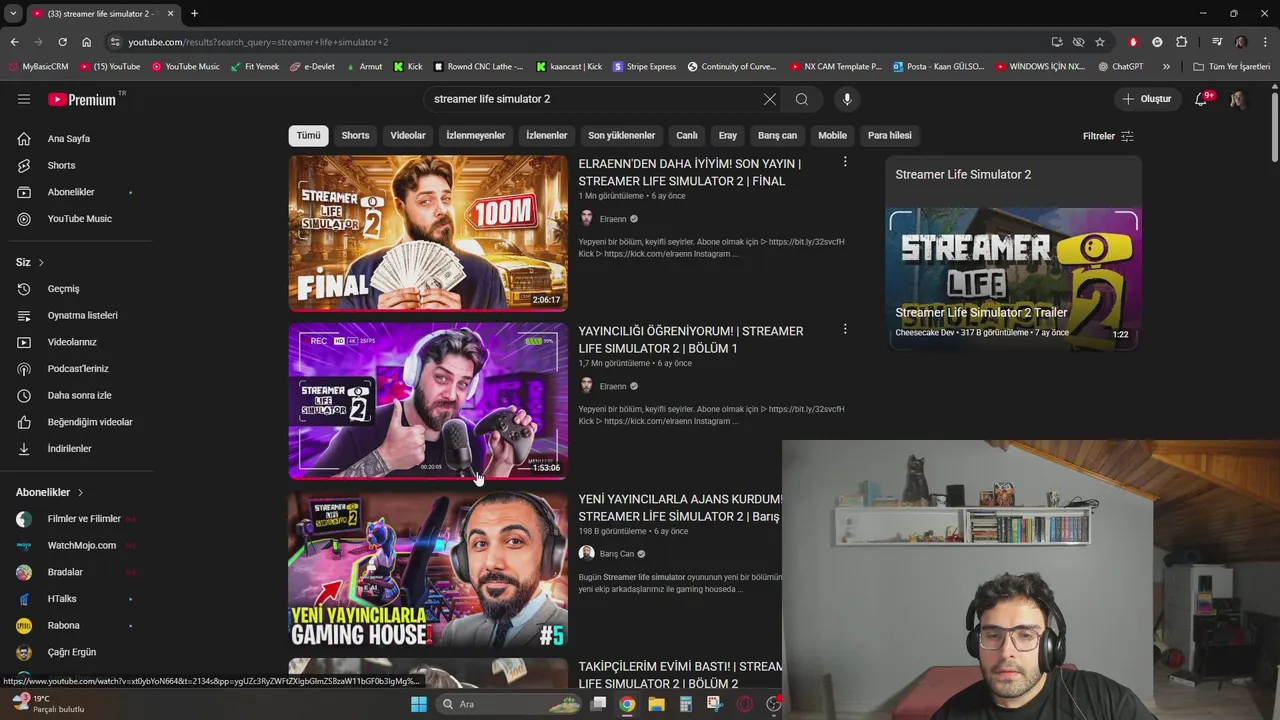1280x720 pixels.
Task: Select the İzlenenler filter chip
Action: [x=547, y=135]
